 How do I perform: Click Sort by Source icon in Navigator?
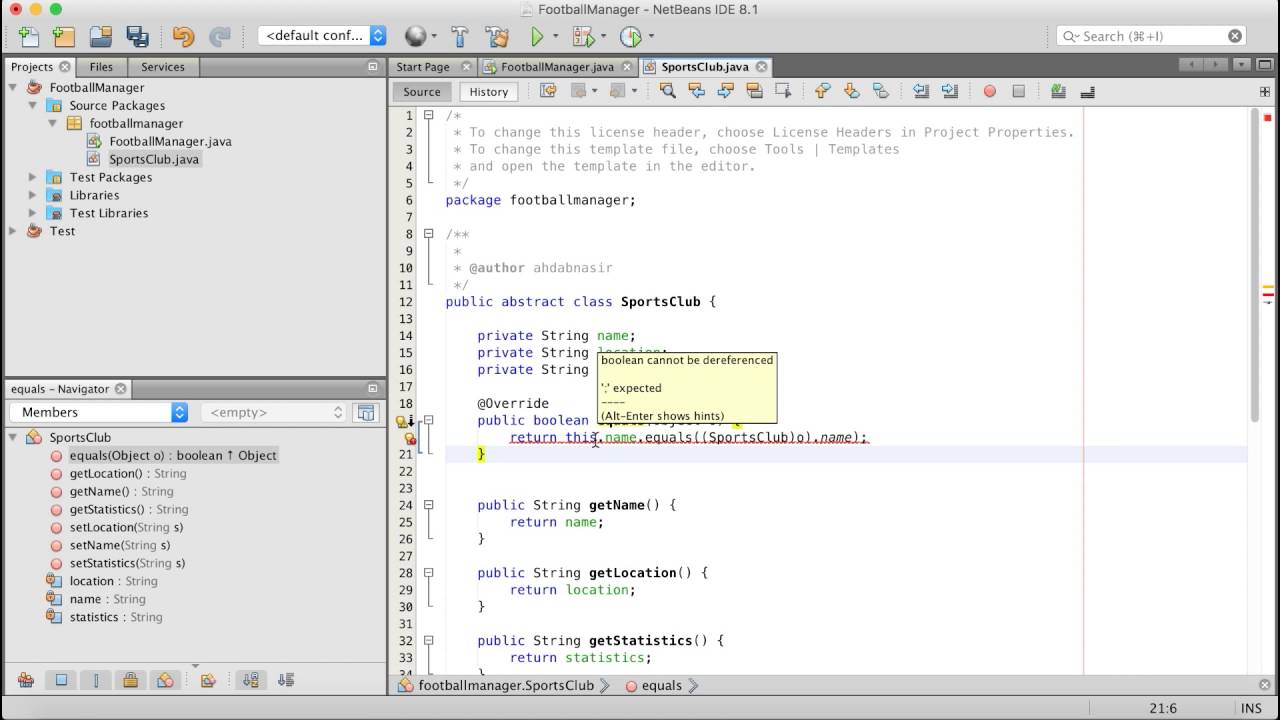tap(286, 680)
